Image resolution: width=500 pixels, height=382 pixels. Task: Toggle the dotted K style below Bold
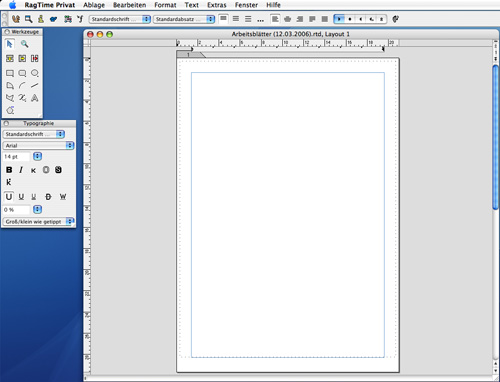[x=9, y=182]
